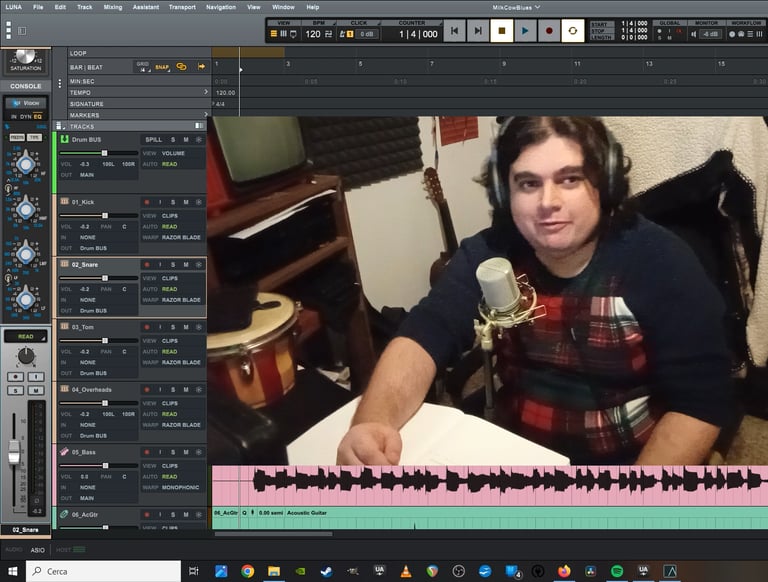Expand the MARKERS ruler row

[206, 115]
